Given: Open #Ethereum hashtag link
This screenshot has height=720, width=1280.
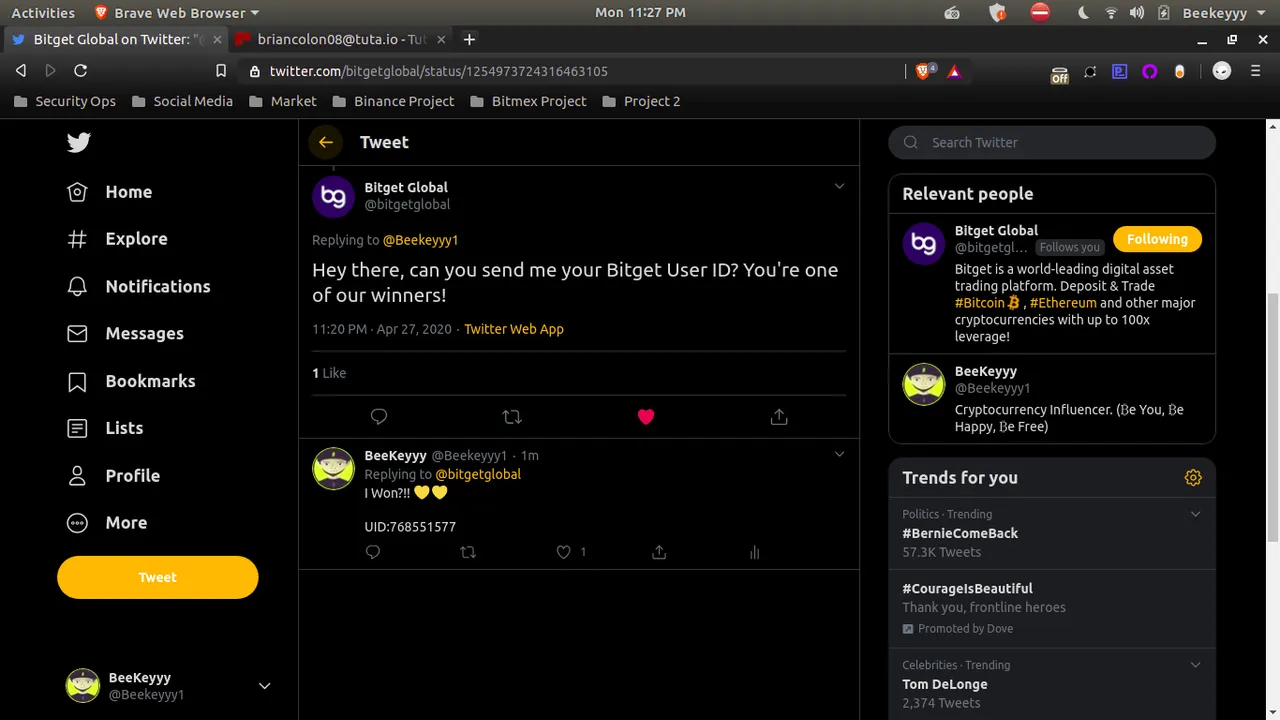Looking at the screenshot, I should point(1063,303).
